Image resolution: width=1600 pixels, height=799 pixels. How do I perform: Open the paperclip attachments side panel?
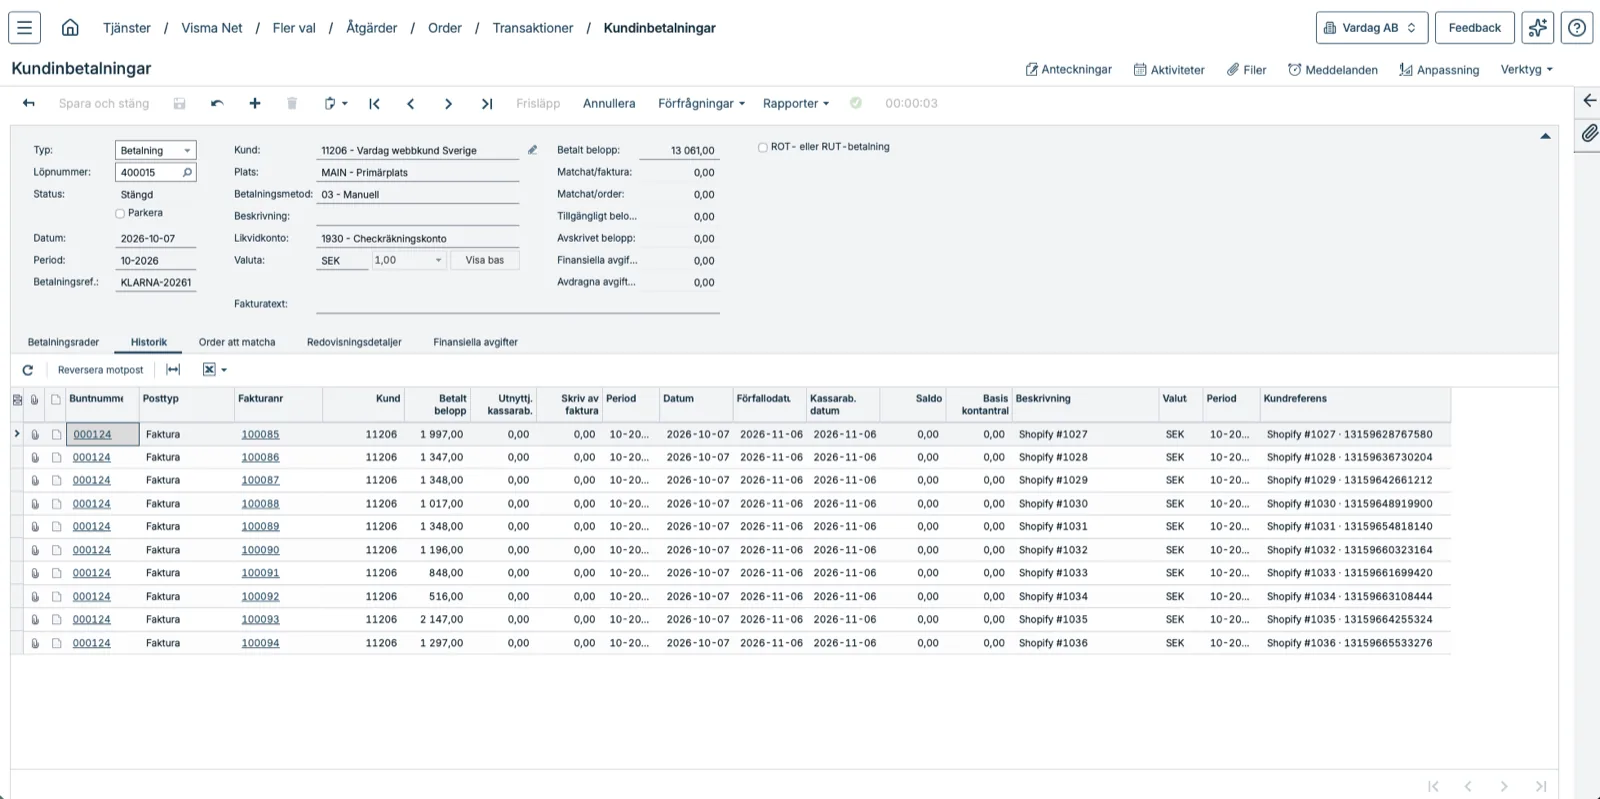click(x=1589, y=133)
